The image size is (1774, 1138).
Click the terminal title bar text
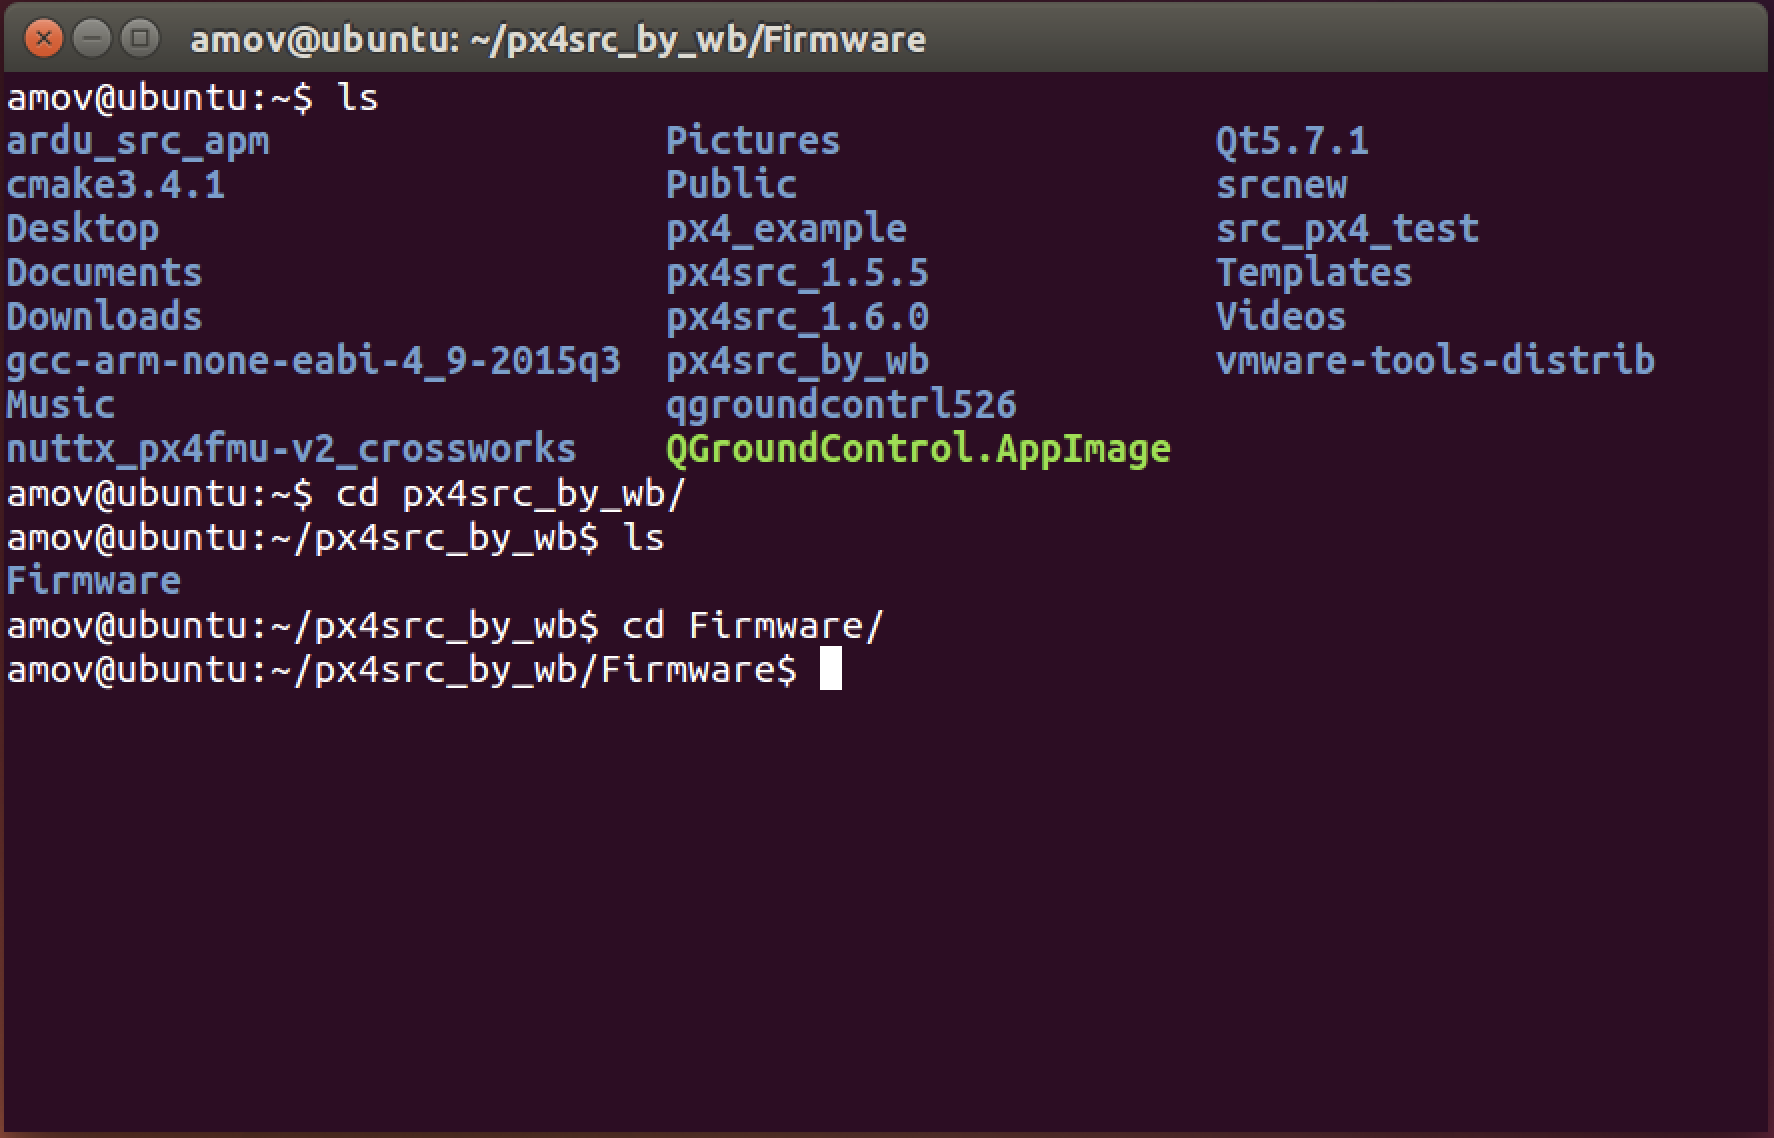pos(558,40)
